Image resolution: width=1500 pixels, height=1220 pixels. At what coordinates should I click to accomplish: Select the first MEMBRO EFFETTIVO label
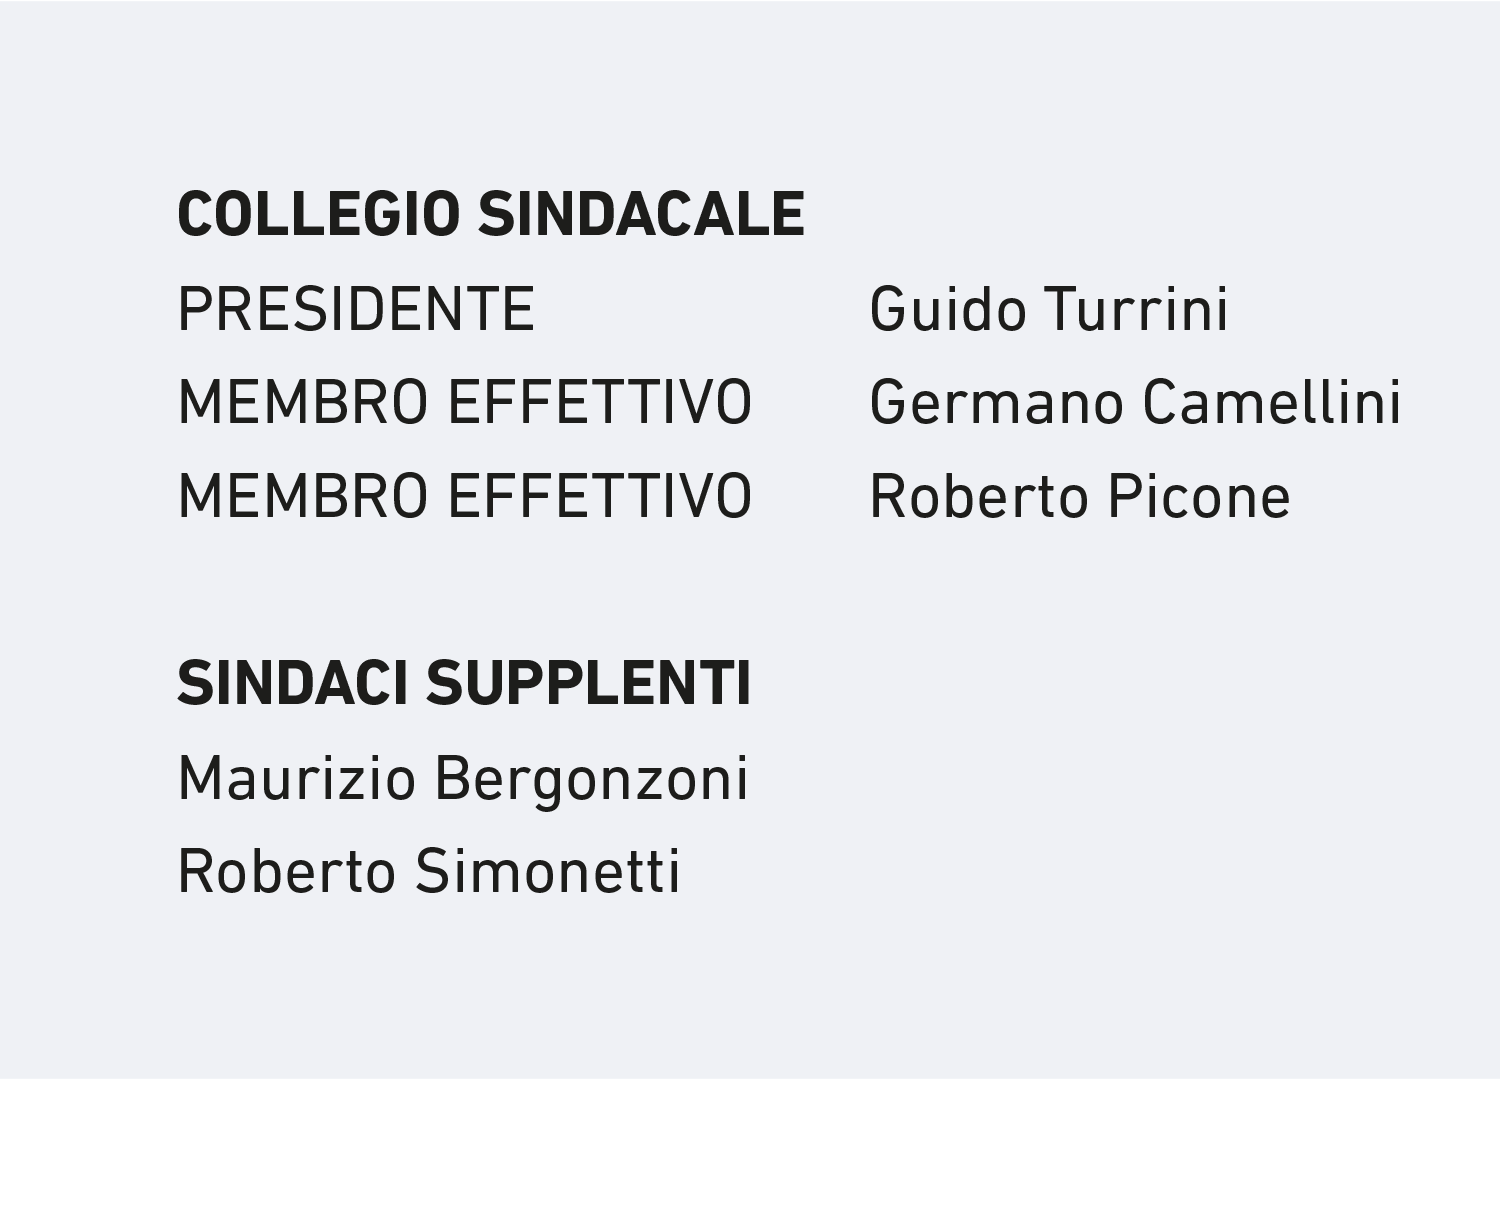(x=465, y=403)
